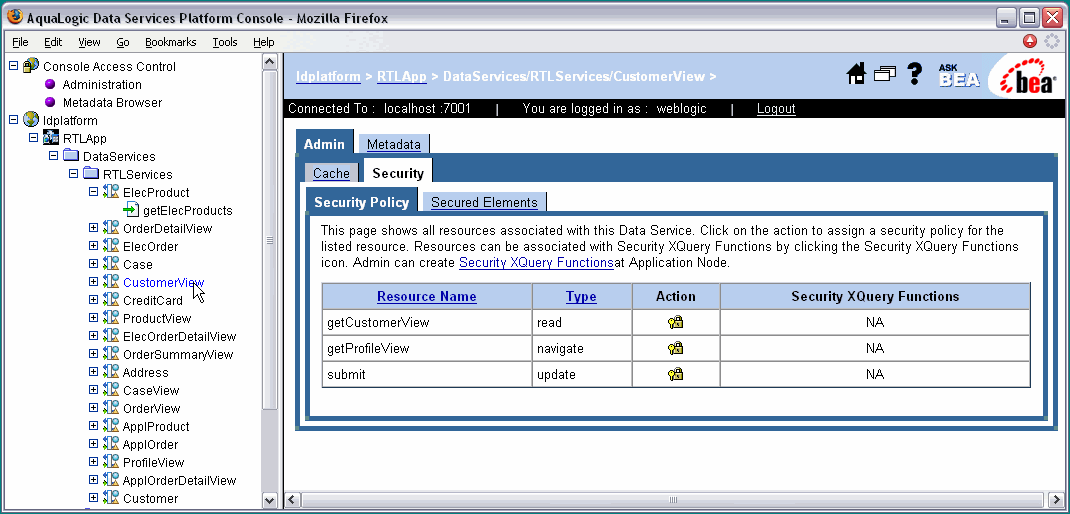
Task: Expand the OrderSummaryView node
Action: (x=93, y=354)
